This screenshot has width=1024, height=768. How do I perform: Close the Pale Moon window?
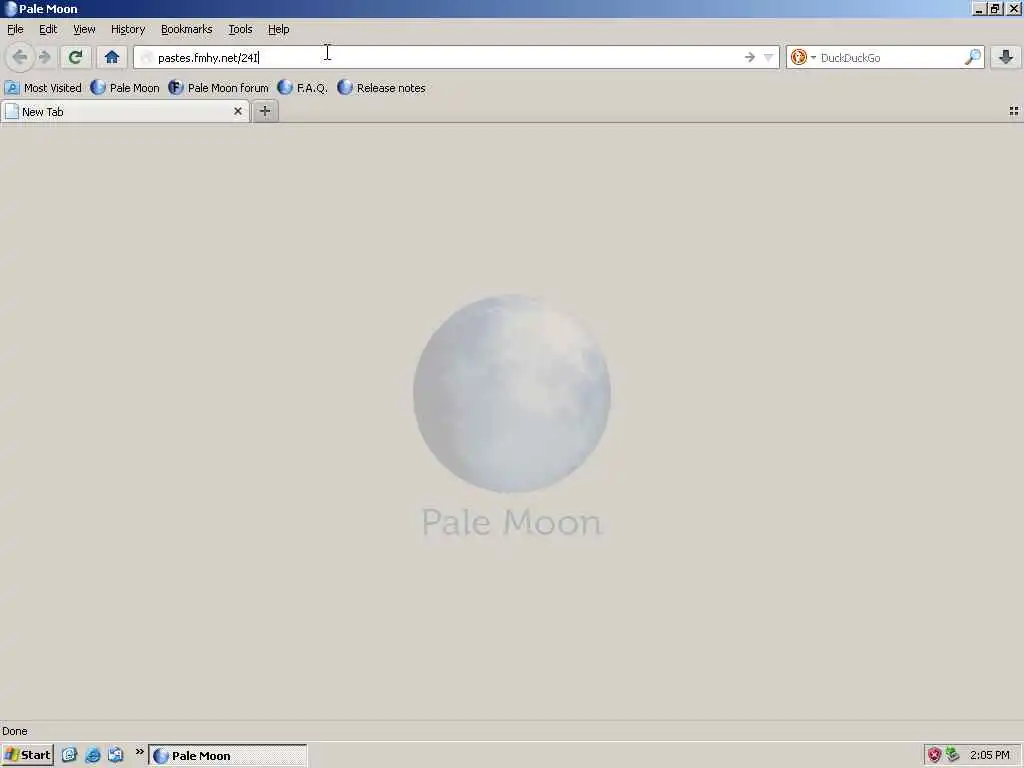1014,9
